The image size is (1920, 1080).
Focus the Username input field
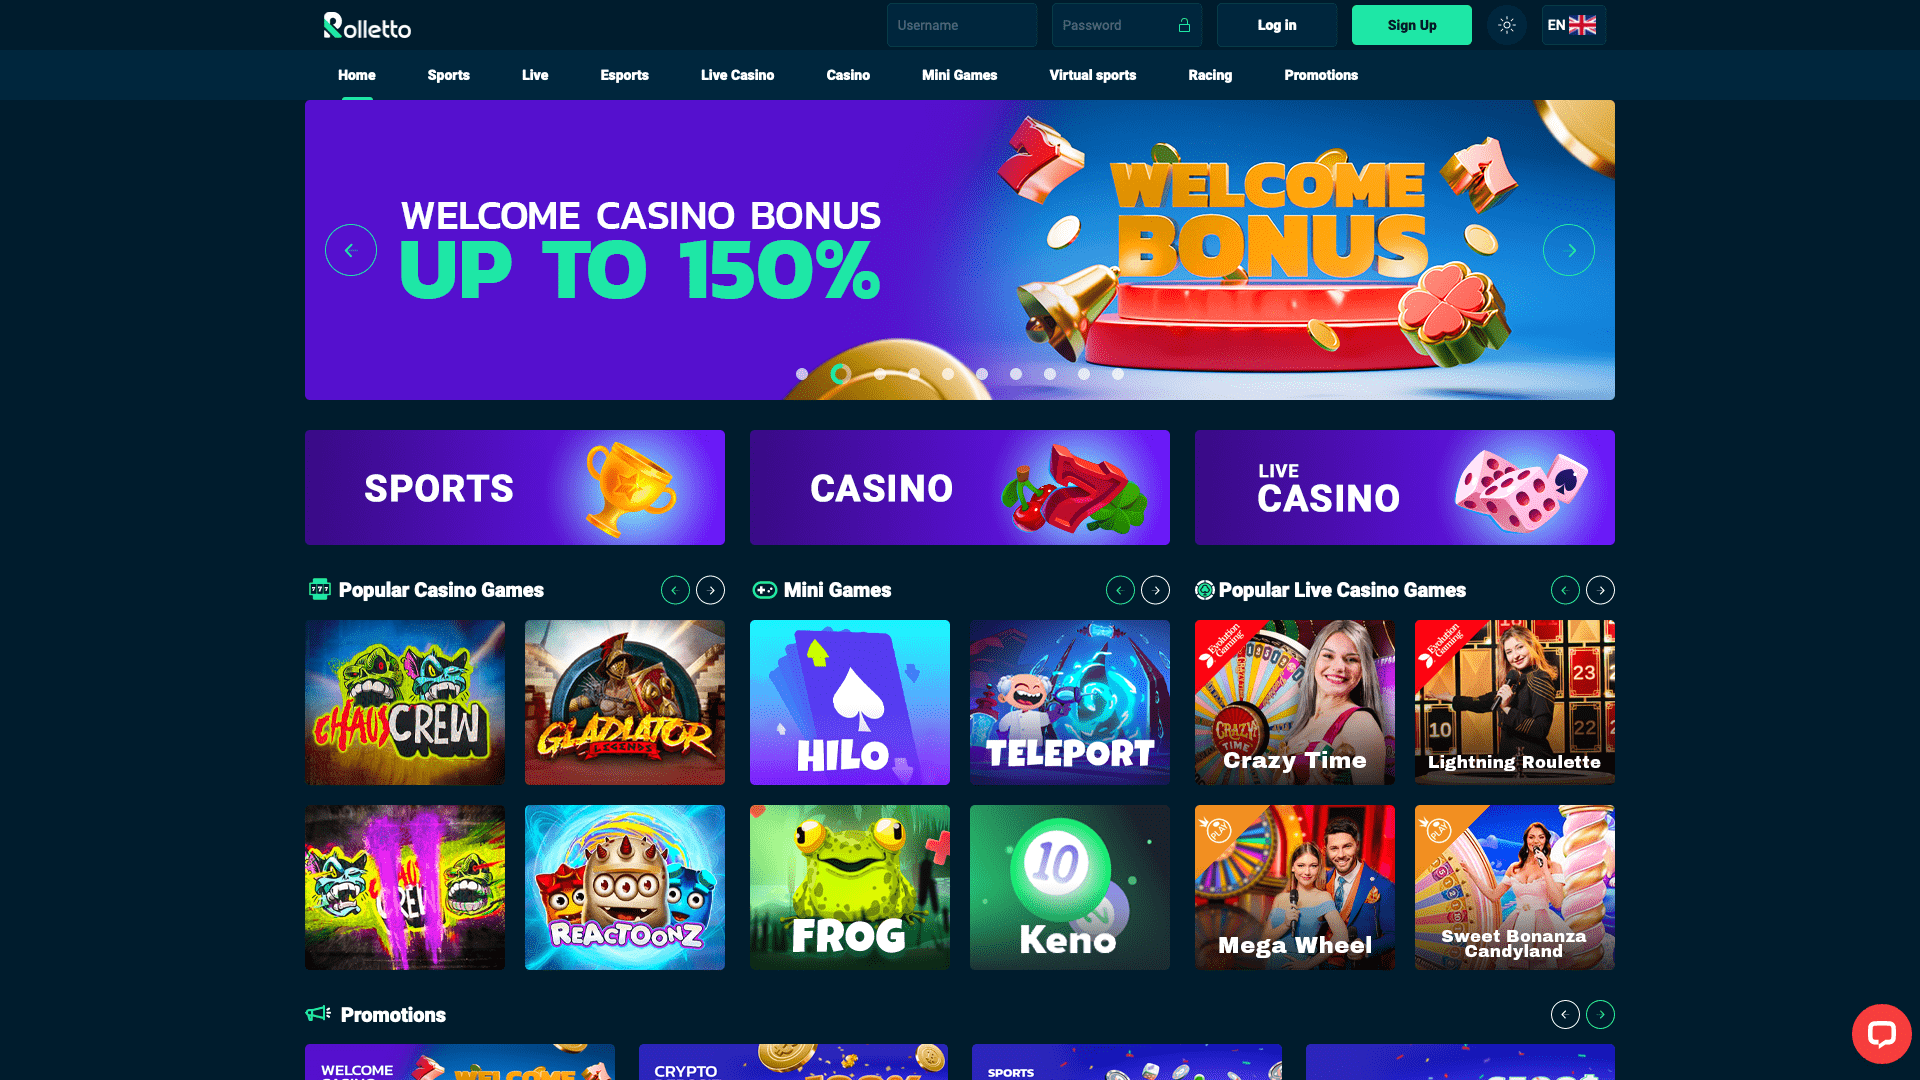[962, 25]
